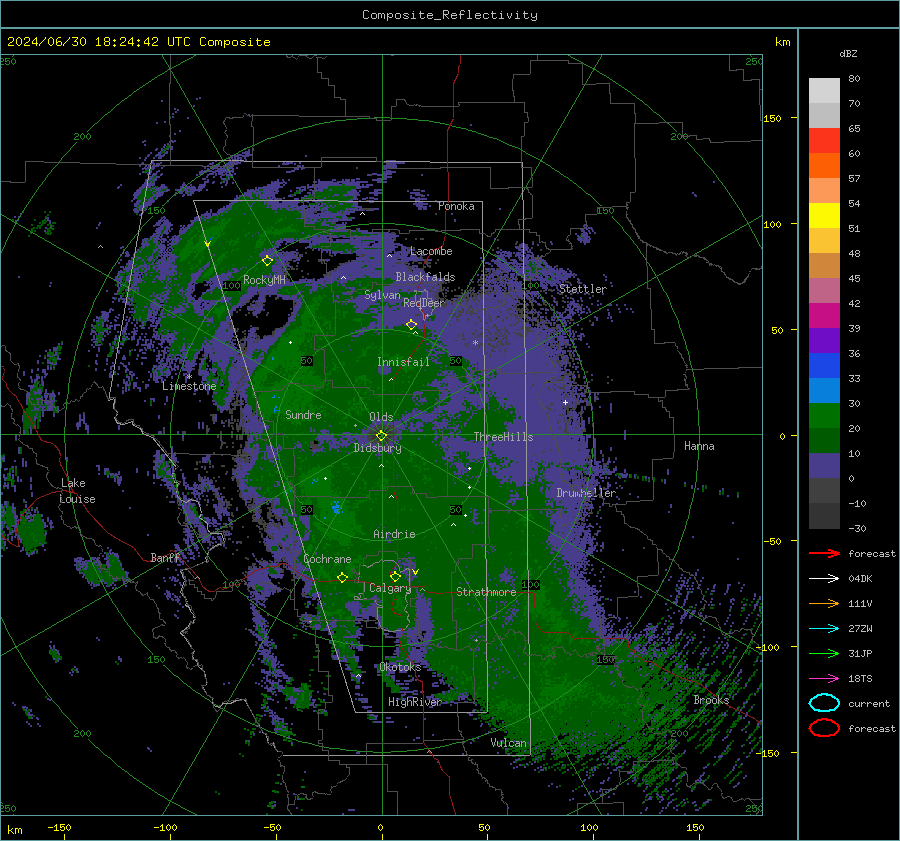This screenshot has height=841, width=900.
Task: Click the yellow station marker near Cochrane
Action: click(x=342, y=577)
